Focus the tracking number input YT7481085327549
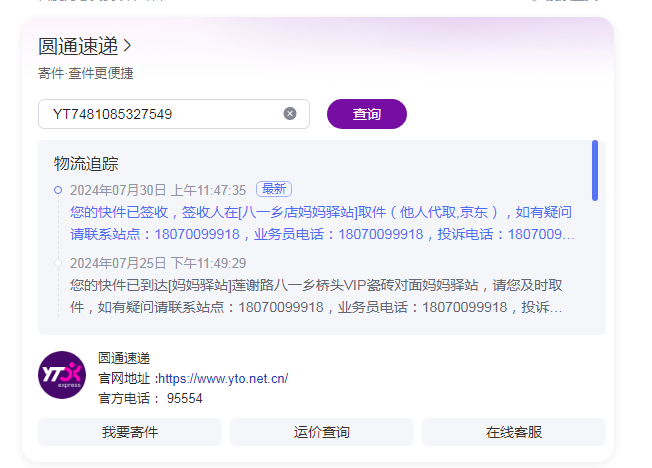 coord(174,114)
